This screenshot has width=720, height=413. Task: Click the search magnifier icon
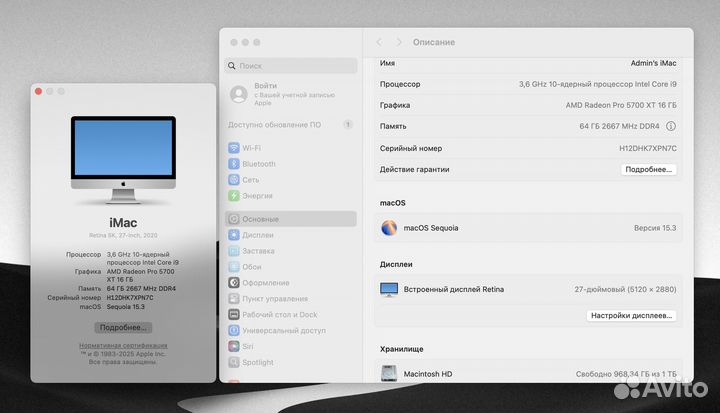[232, 66]
